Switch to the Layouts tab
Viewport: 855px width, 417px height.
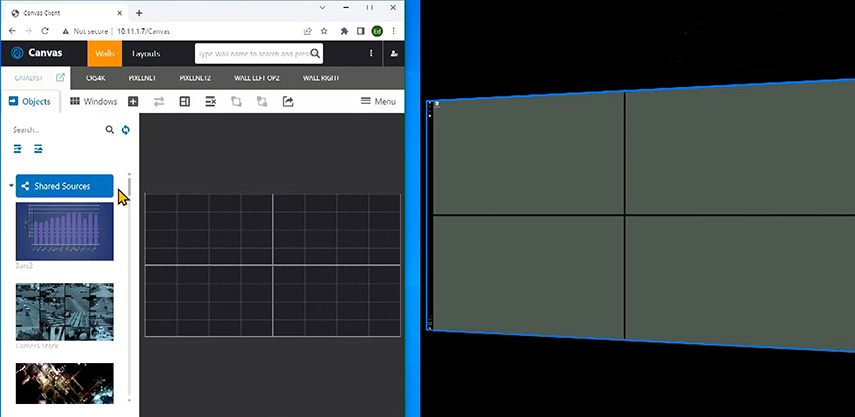[x=146, y=53]
